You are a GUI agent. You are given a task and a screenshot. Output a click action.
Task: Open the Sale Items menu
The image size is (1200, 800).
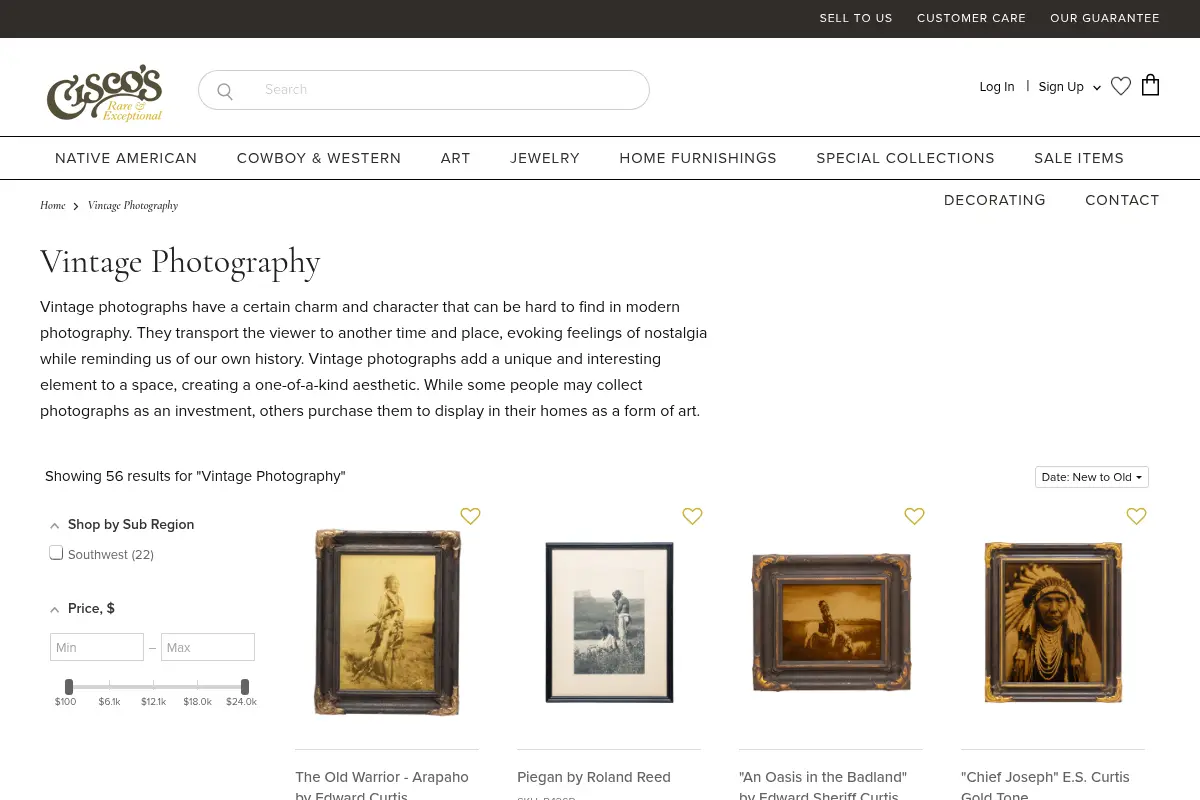click(x=1079, y=158)
